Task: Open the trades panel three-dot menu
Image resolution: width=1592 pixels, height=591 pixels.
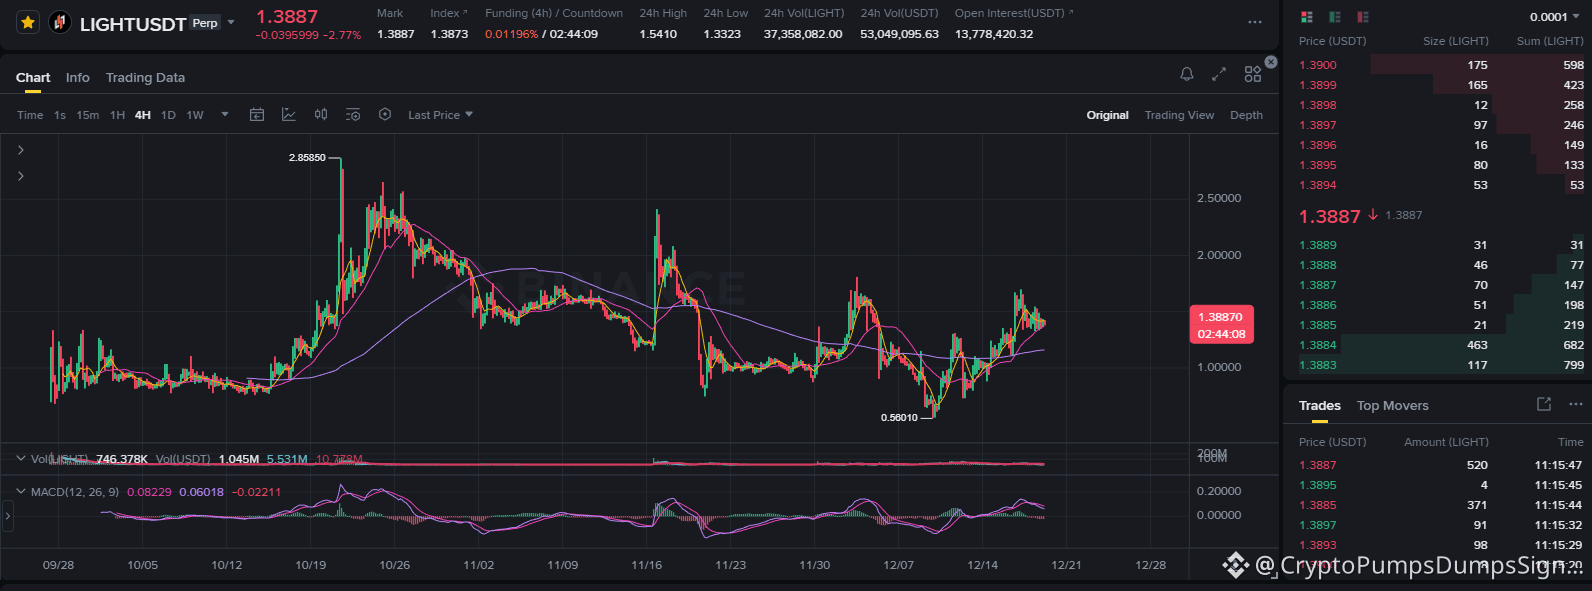Action: [1576, 404]
